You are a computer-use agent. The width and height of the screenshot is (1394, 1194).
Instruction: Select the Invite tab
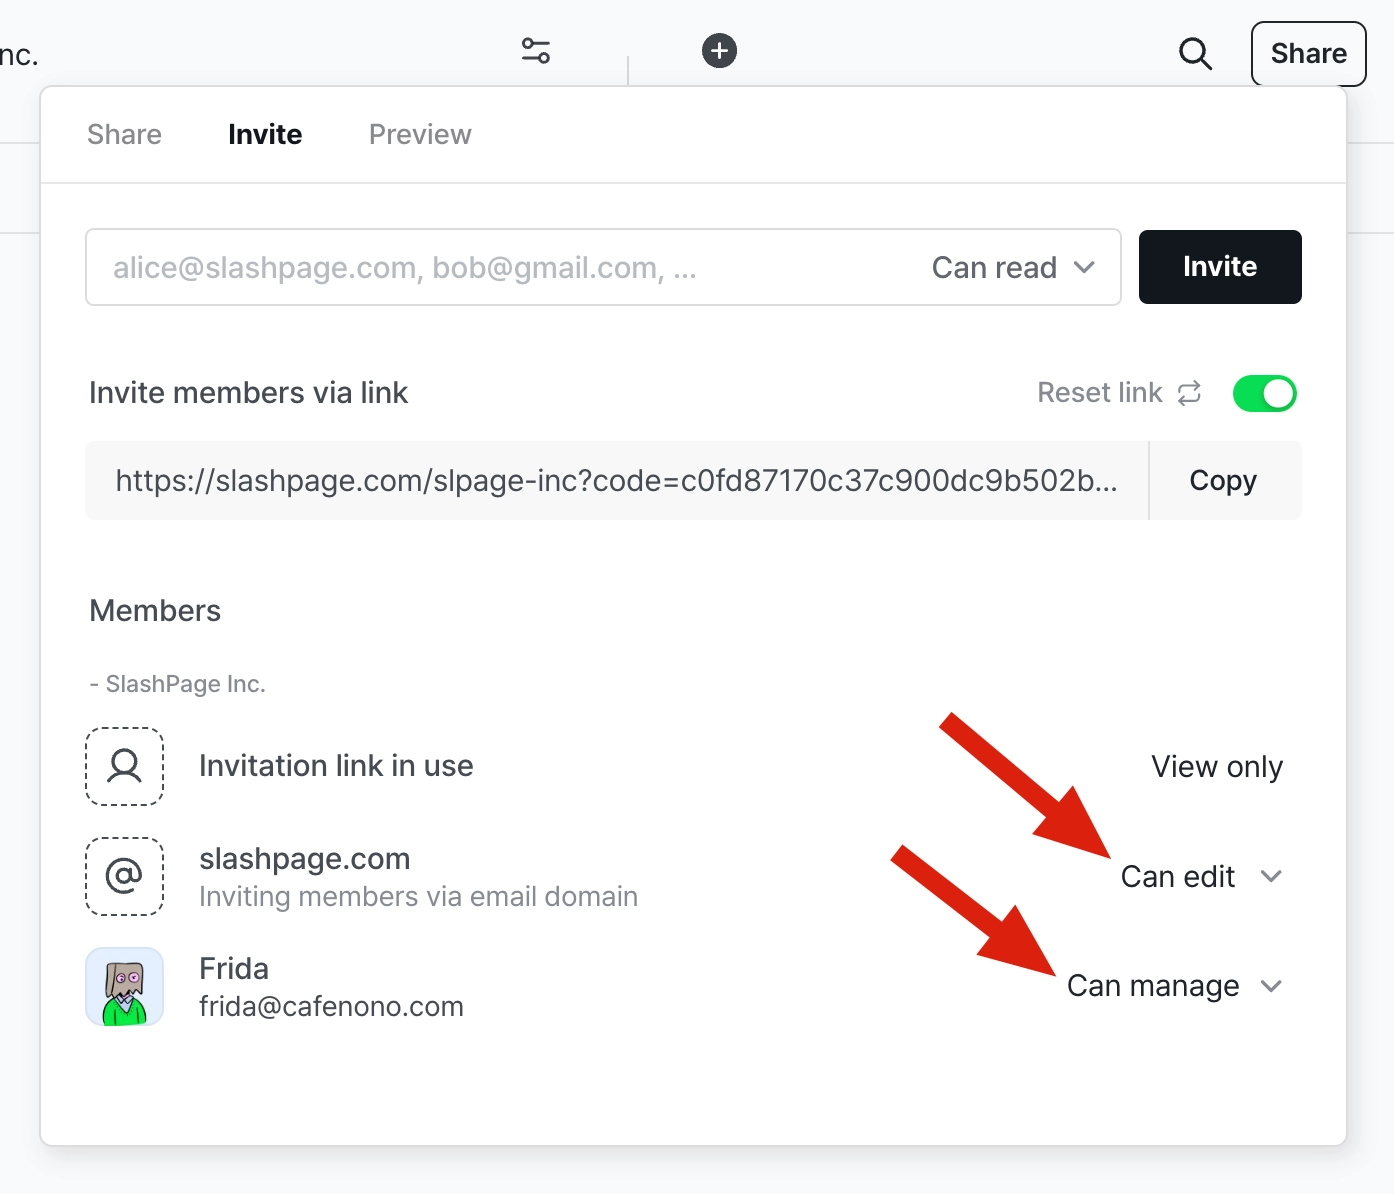[x=265, y=134]
